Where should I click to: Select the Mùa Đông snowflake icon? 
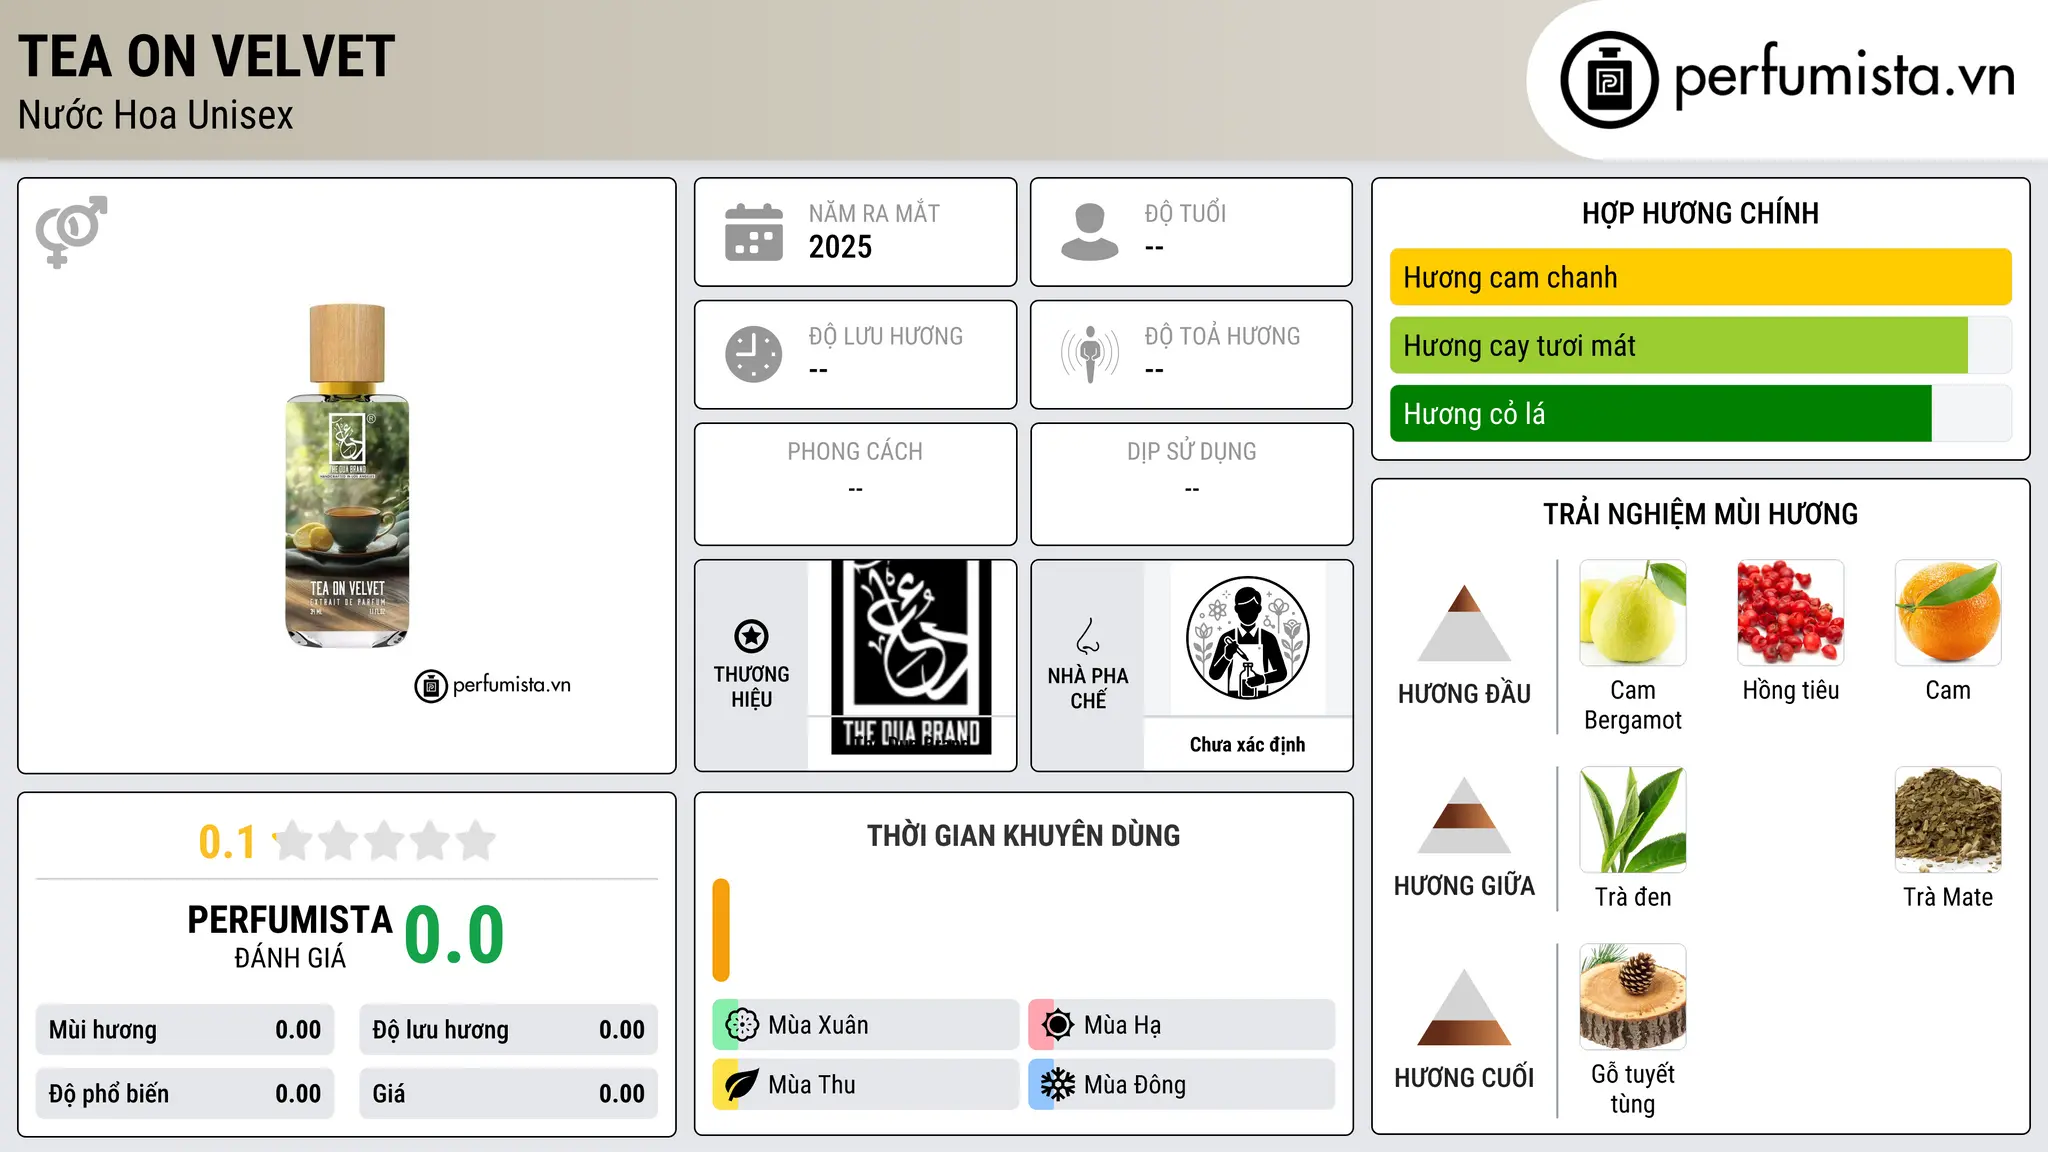tap(1058, 1085)
